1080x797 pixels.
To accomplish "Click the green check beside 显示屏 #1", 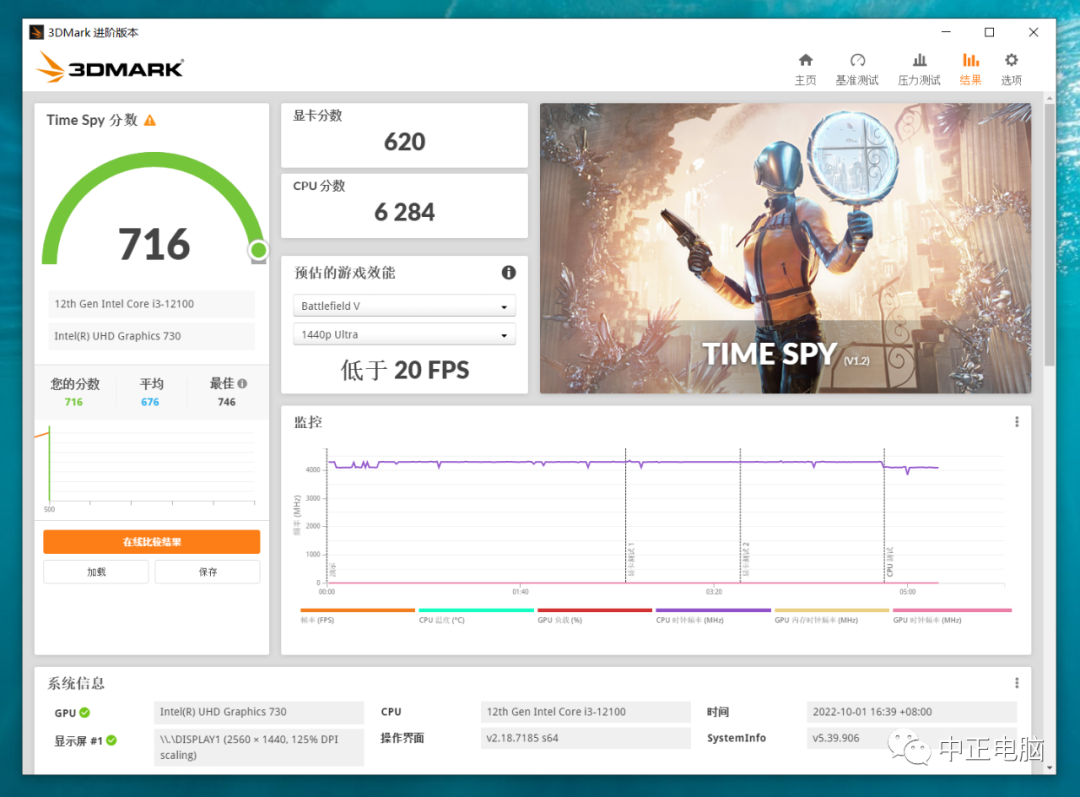I will tap(112, 740).
